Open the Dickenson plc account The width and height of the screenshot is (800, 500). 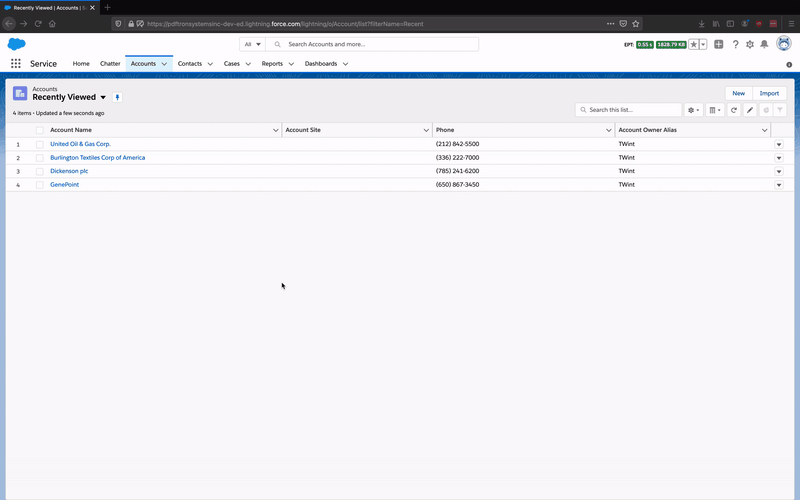coord(69,171)
